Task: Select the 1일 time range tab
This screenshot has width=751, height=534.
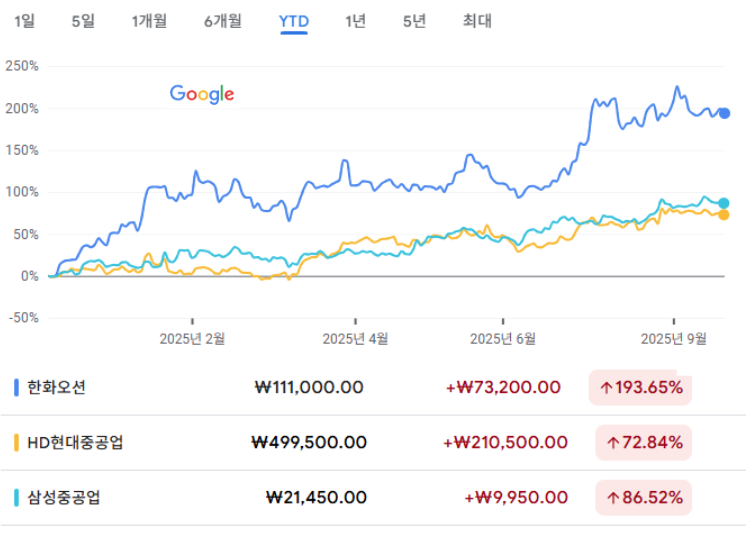Action: (24, 21)
